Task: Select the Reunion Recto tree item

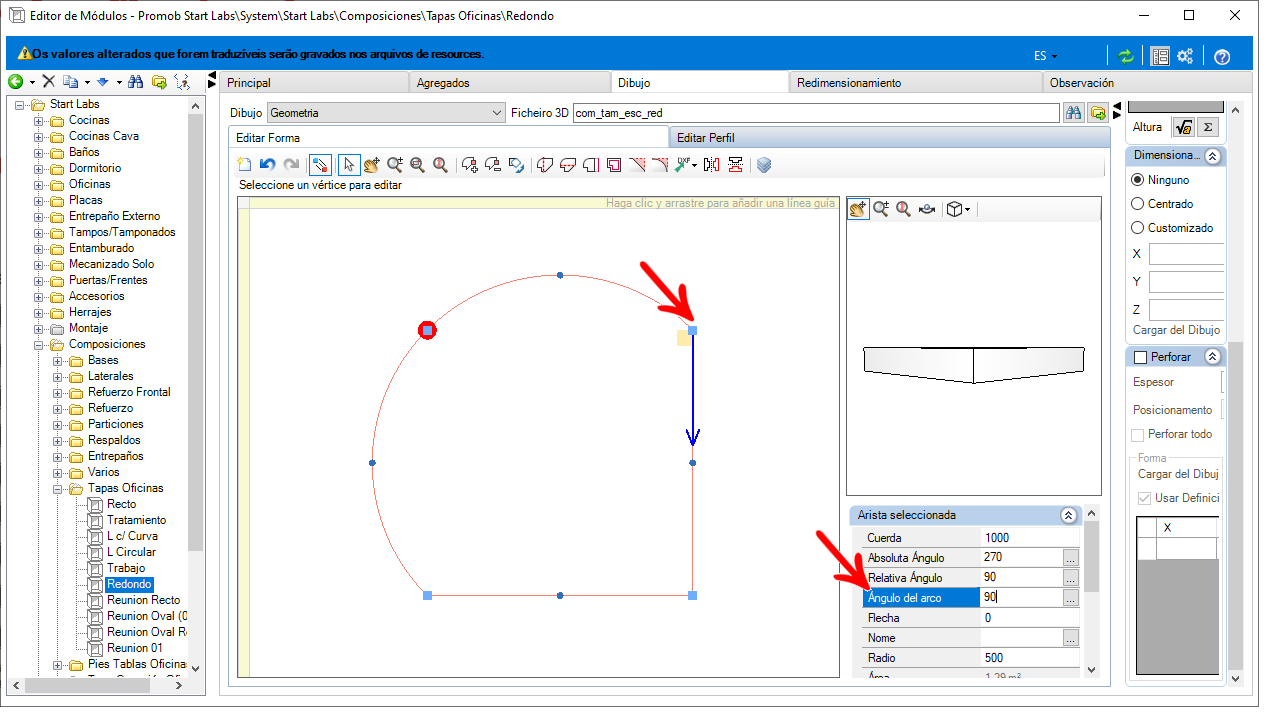Action: [x=144, y=600]
